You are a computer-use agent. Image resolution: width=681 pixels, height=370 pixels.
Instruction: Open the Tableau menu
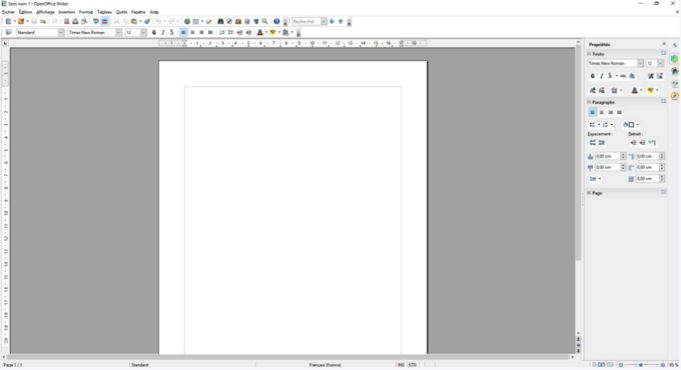pos(104,12)
